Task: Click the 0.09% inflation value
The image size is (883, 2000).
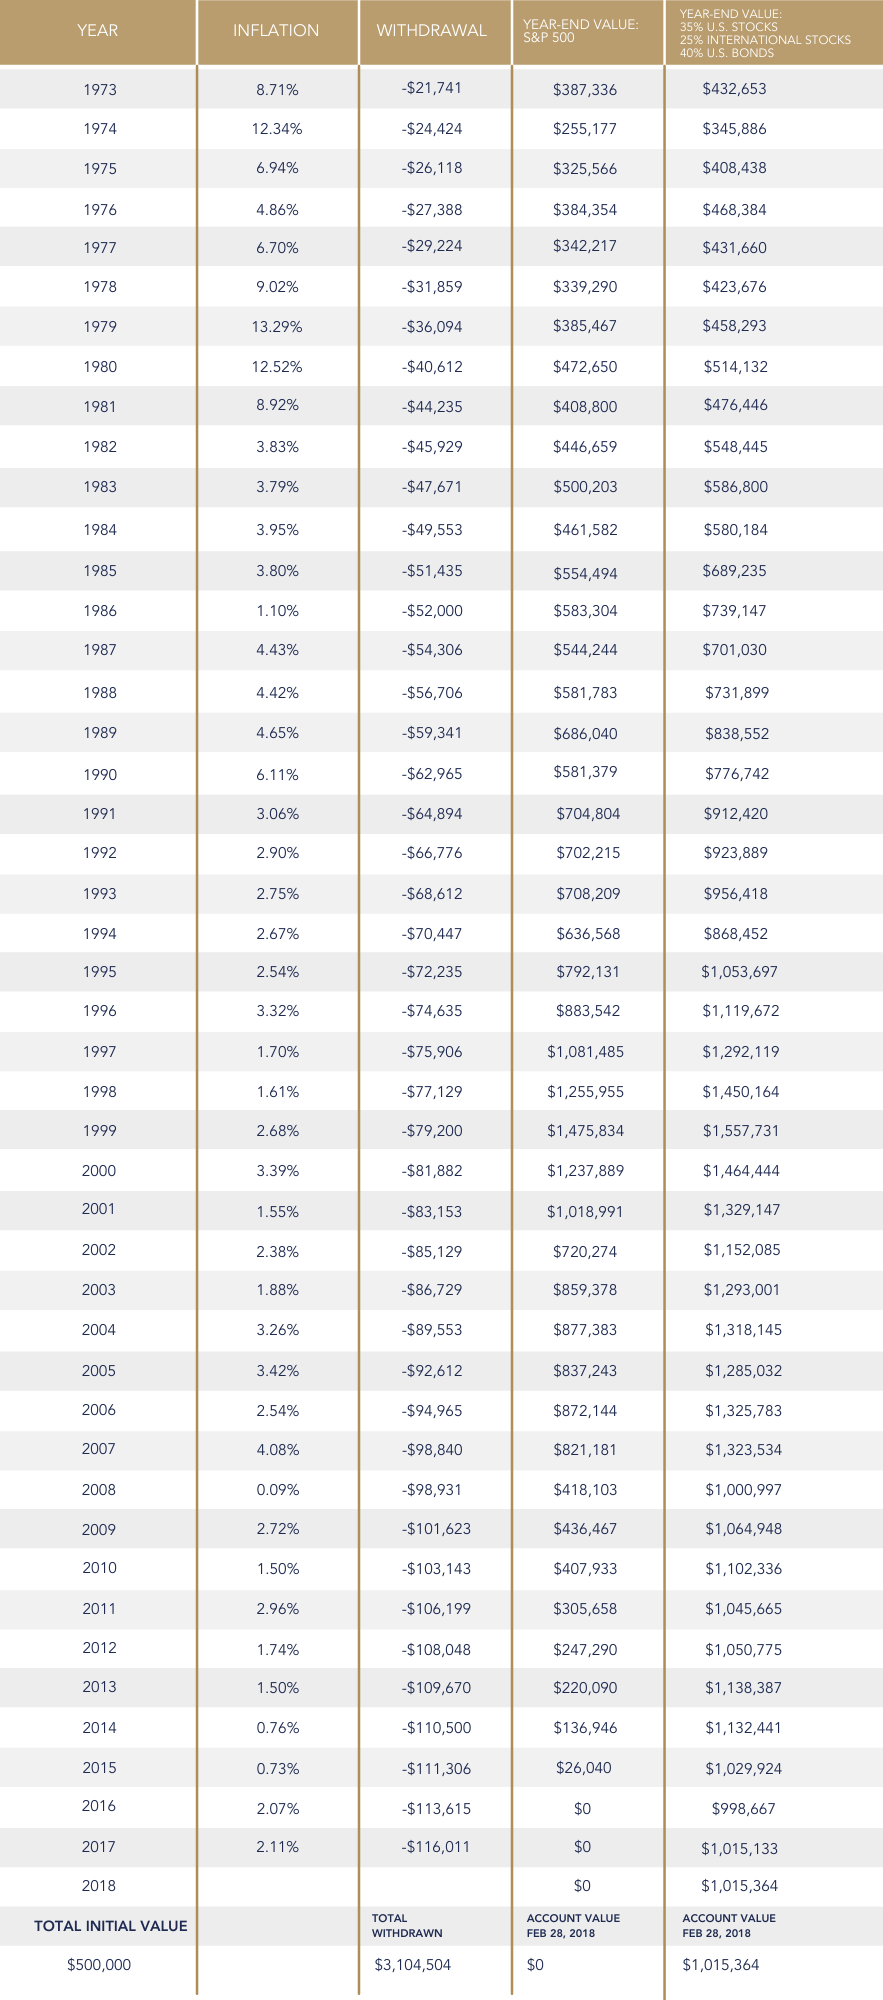Action: click(x=277, y=1490)
